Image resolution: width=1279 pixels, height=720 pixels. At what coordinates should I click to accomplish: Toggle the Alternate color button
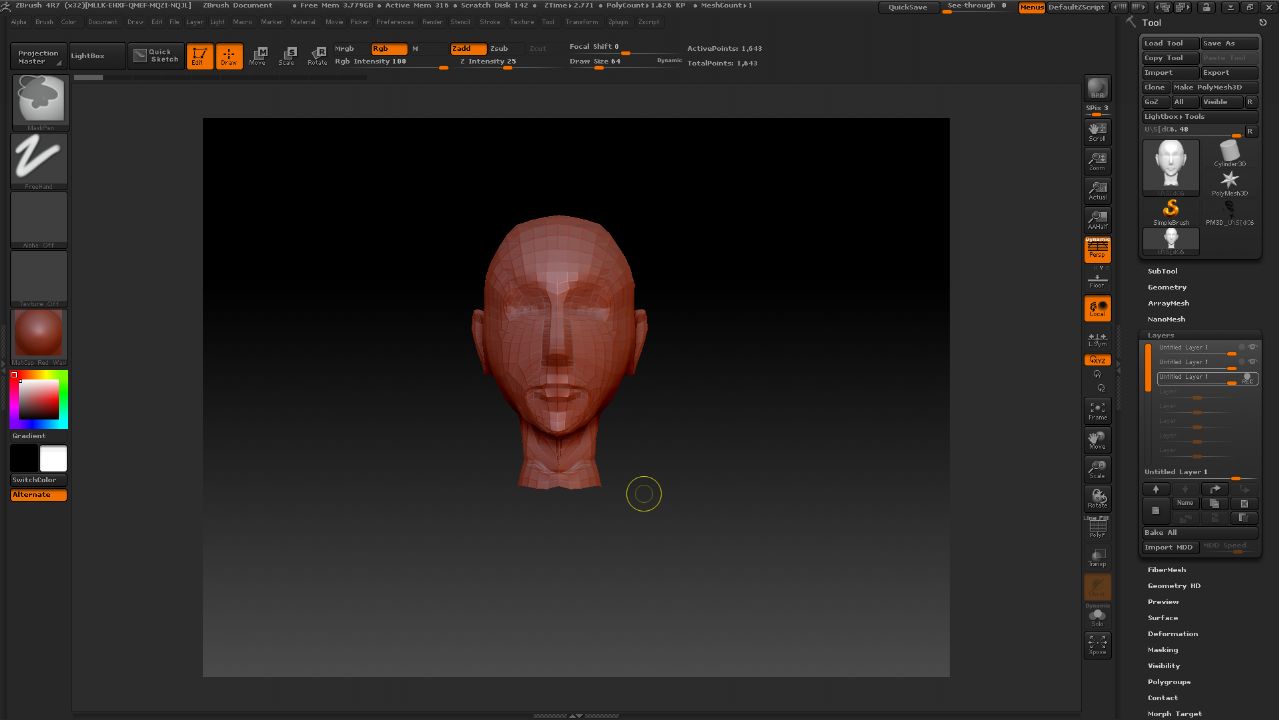(39, 495)
